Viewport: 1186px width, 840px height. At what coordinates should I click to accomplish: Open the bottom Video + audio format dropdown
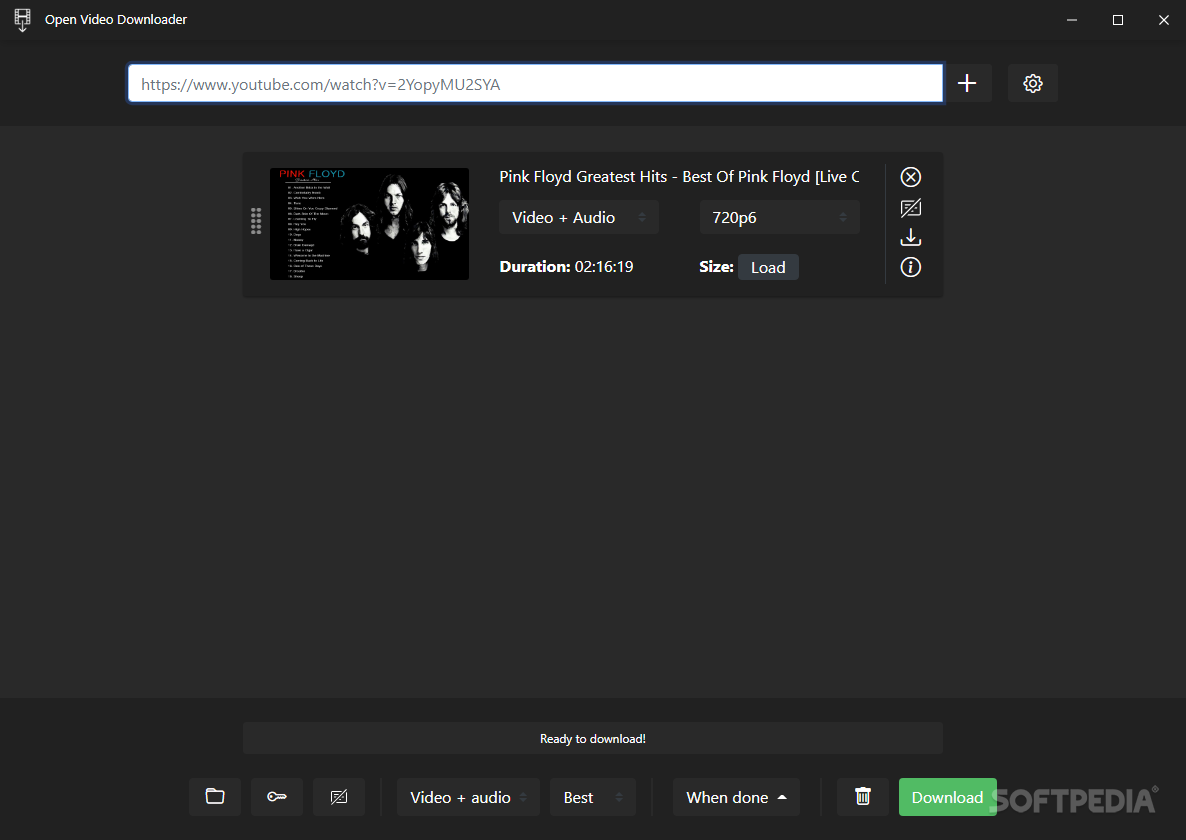point(468,797)
